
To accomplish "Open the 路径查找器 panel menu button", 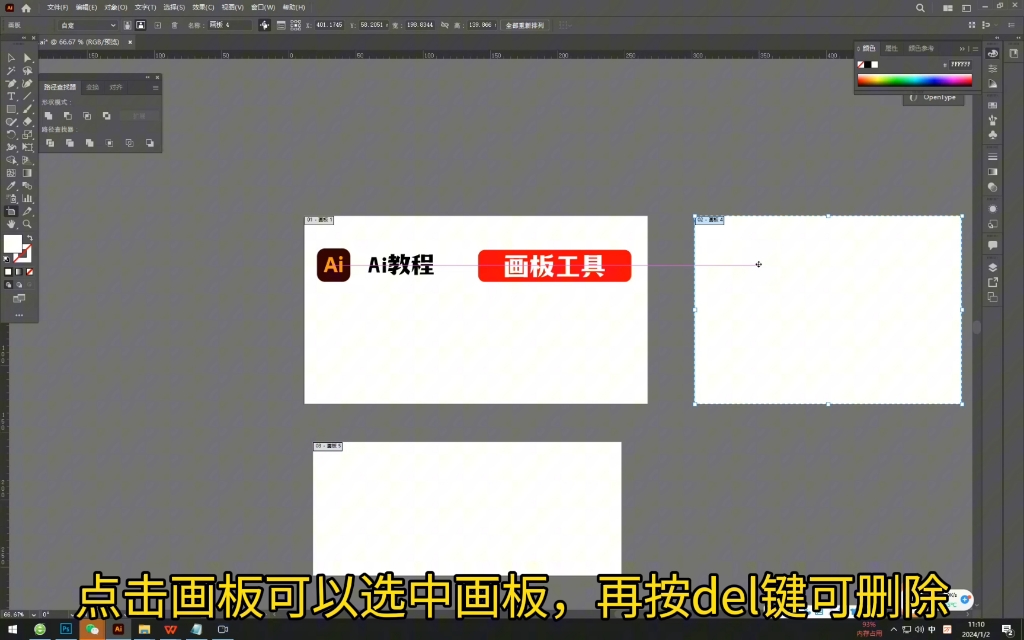I will click(x=156, y=88).
